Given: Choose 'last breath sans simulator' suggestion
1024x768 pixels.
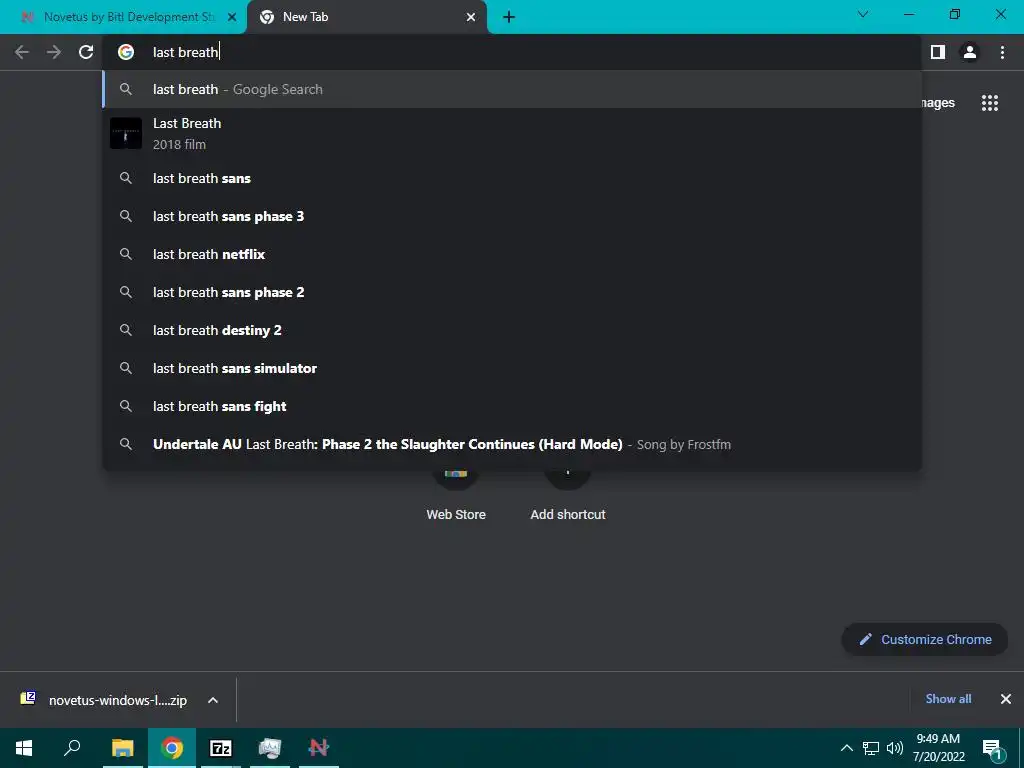Looking at the screenshot, I should (x=512, y=368).
